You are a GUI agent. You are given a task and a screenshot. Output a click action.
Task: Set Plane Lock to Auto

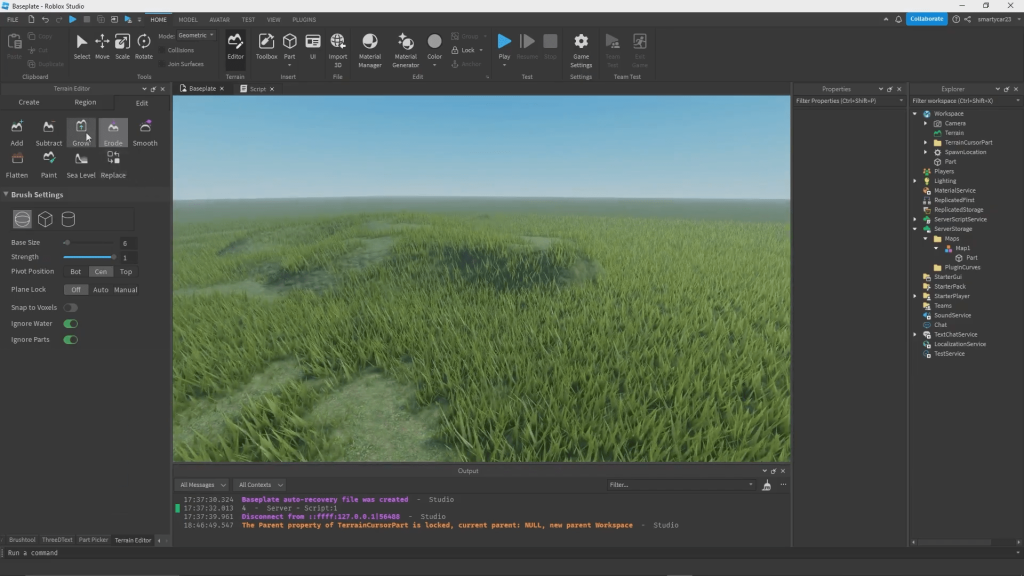[101, 290]
